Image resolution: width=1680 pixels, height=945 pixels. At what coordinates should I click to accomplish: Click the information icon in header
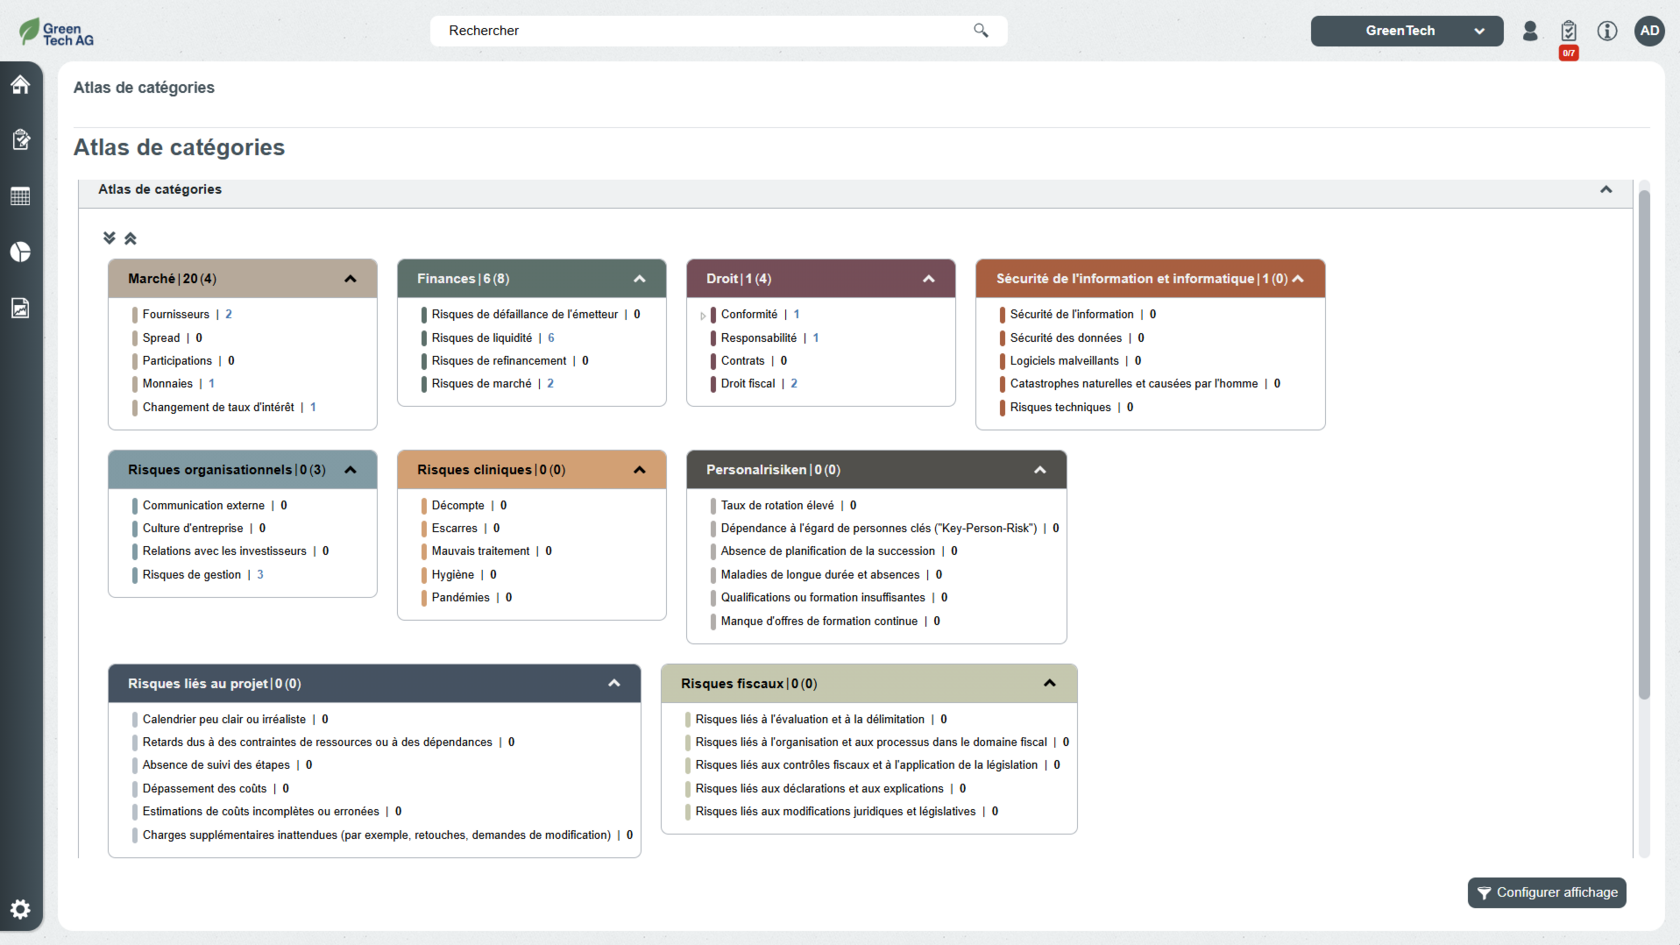pyautogui.click(x=1607, y=31)
